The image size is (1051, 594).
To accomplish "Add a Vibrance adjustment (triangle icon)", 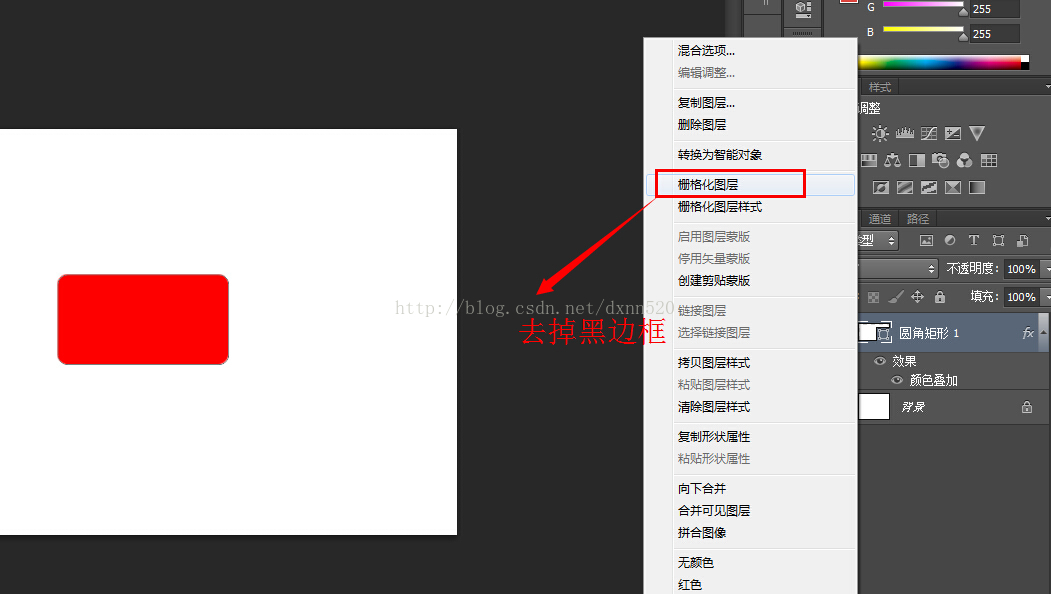I will [977, 133].
